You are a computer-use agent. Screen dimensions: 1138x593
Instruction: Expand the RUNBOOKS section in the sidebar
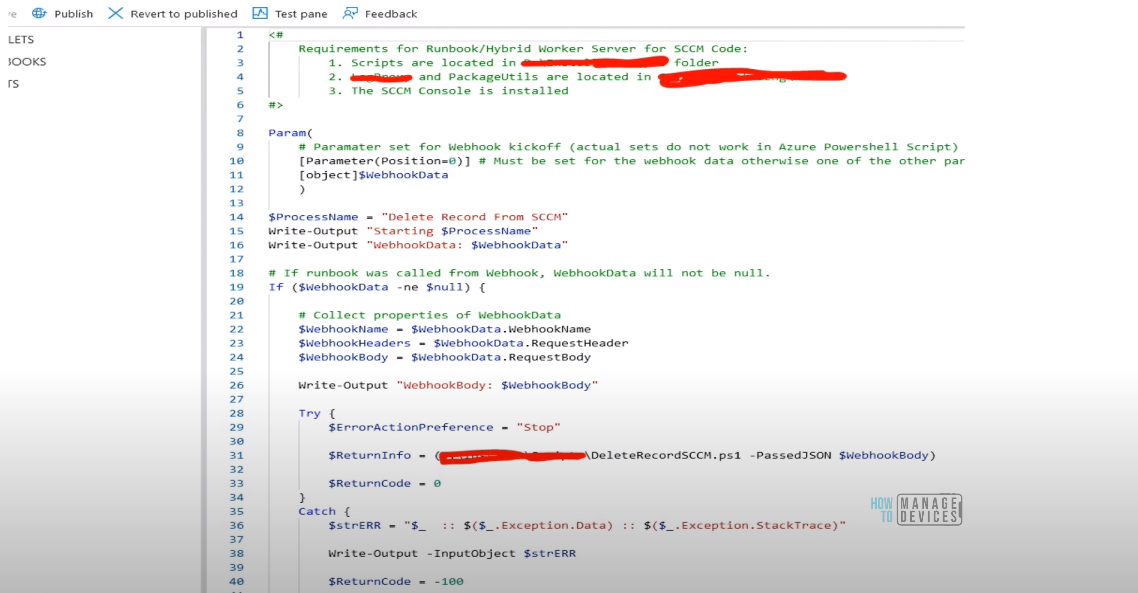pyautogui.click(x=25, y=61)
